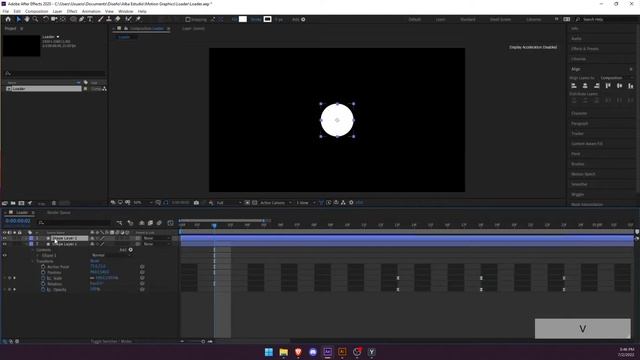Open the Effect menu
This screenshot has width=640, height=360.
click(x=72, y=11)
